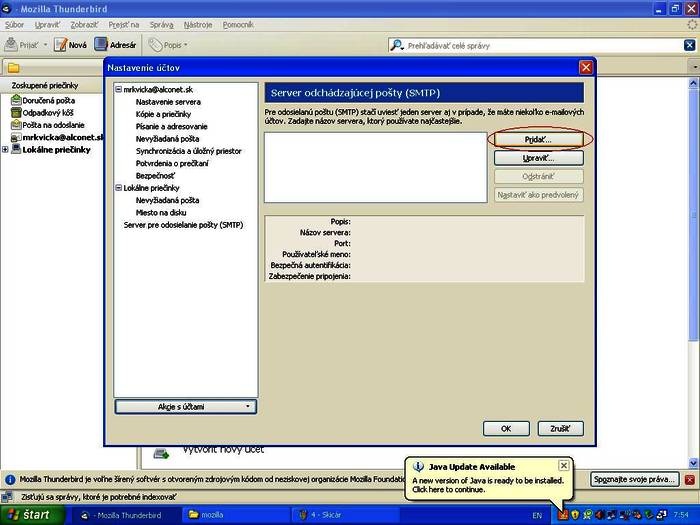The image size is (700, 525).
Task: Click the taskbar clock showing 7:54
Action: coord(681,515)
